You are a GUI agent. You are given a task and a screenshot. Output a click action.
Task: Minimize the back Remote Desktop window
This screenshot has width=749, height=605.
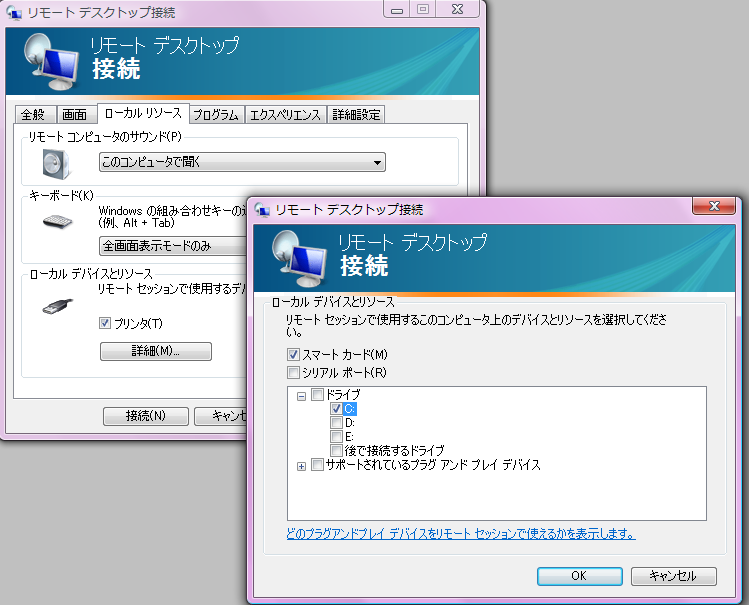pos(397,10)
